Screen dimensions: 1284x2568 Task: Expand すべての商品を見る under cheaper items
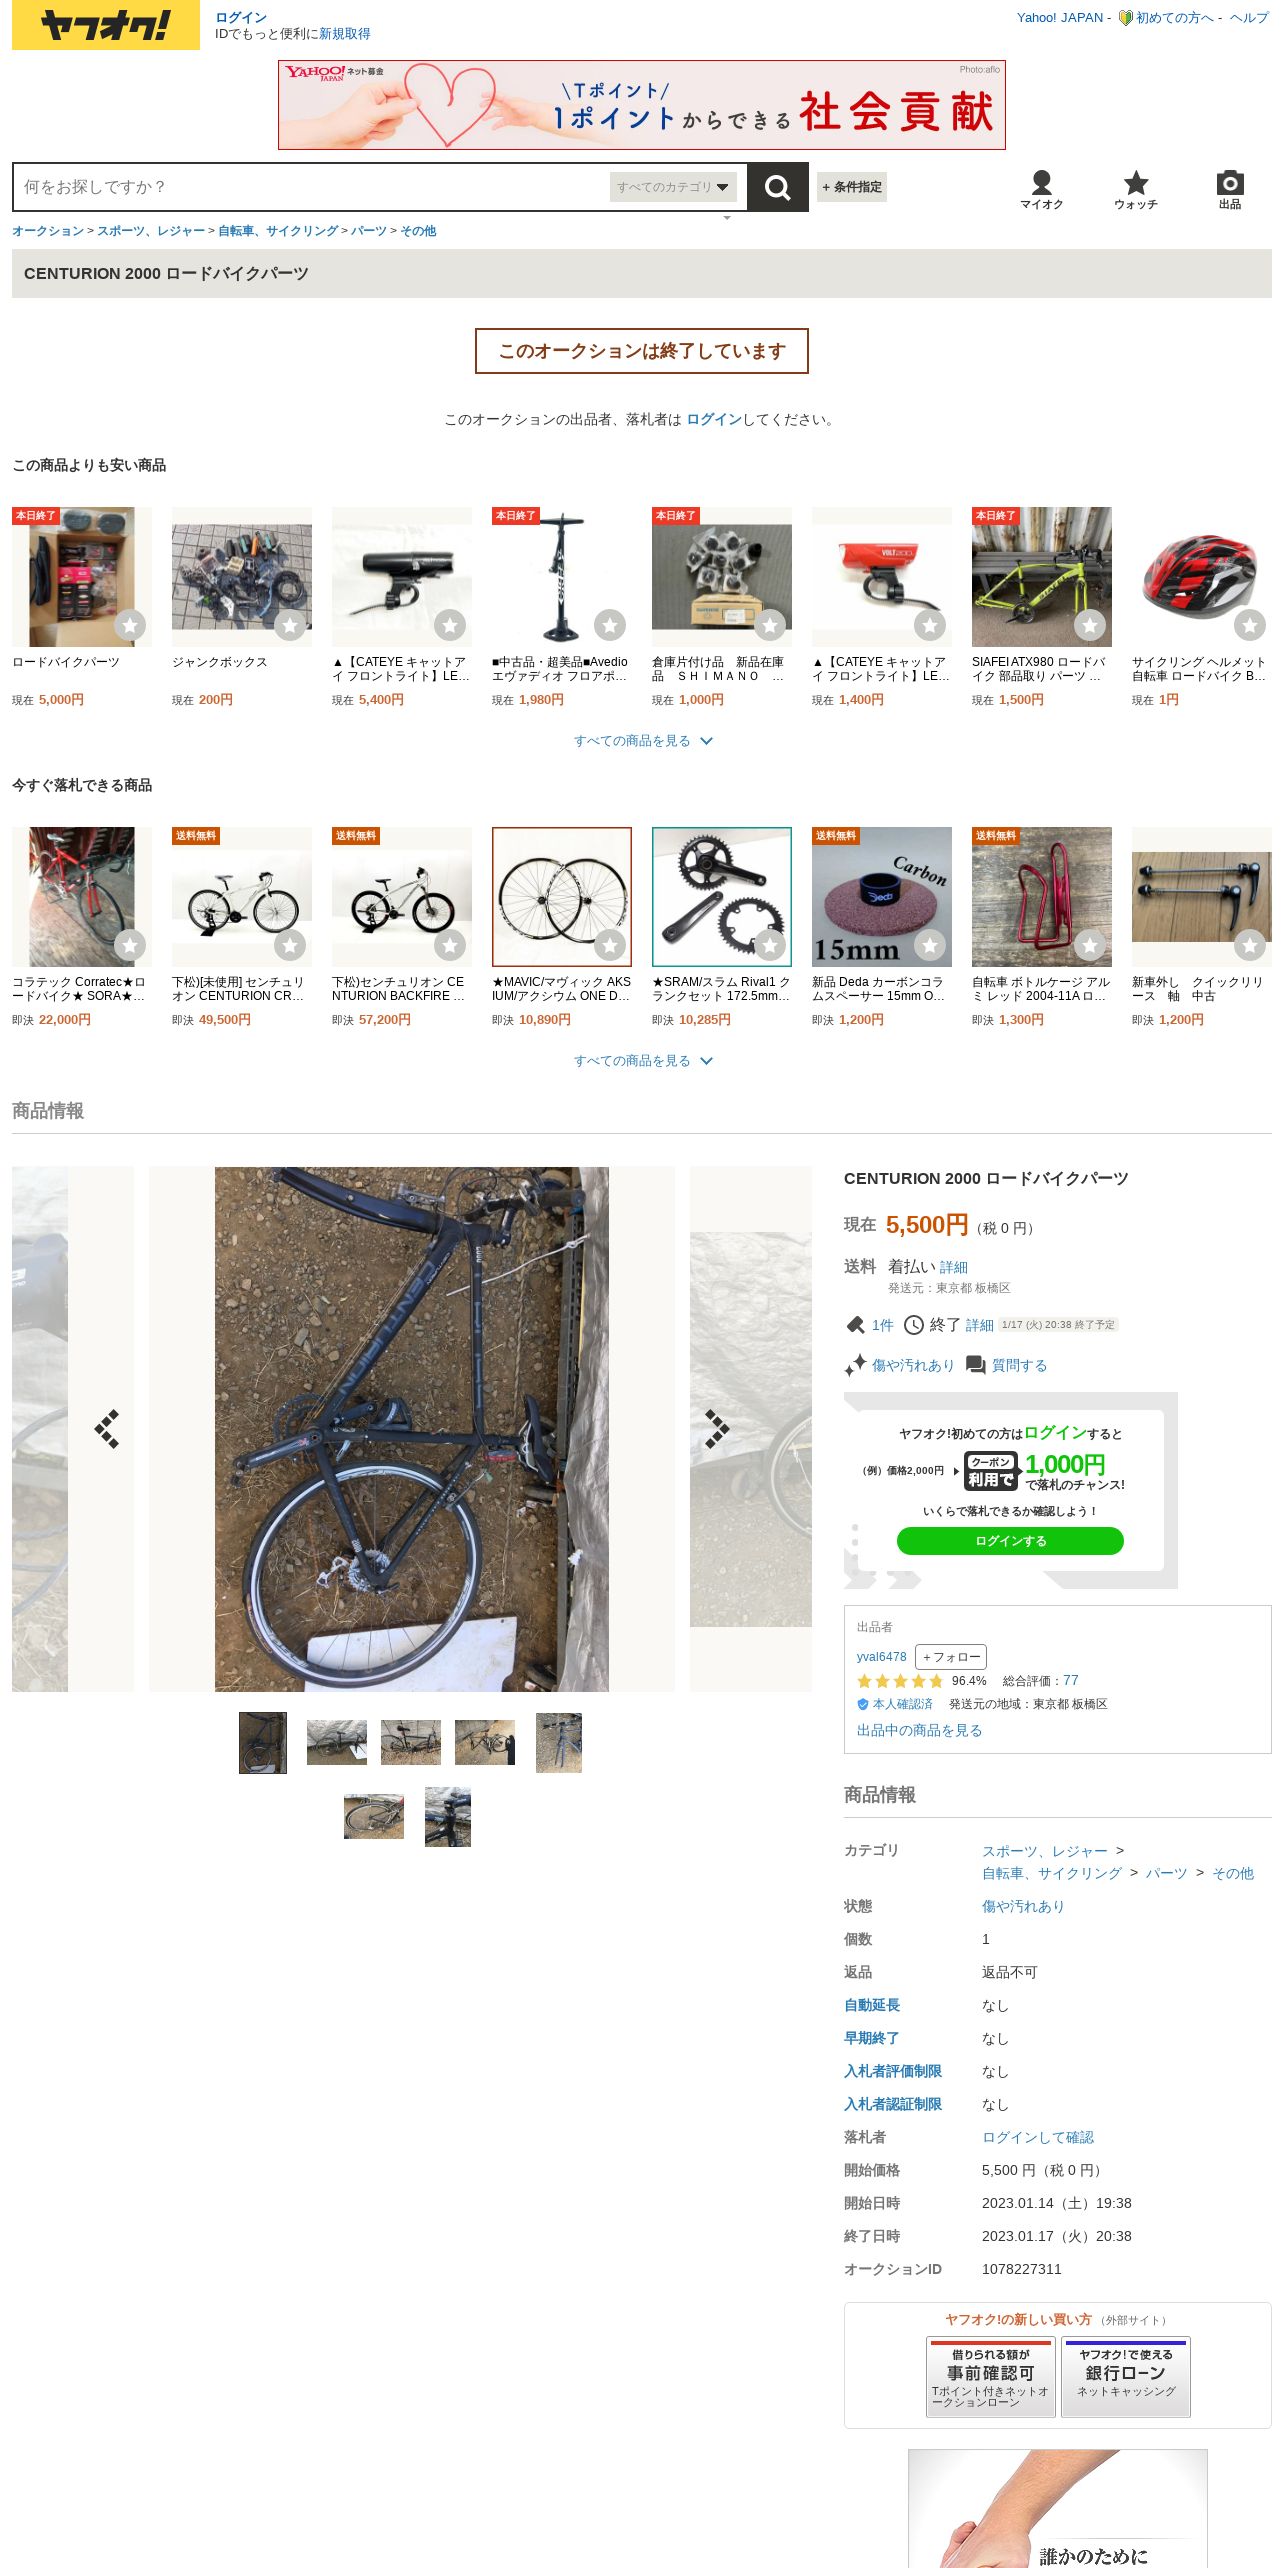tap(642, 741)
